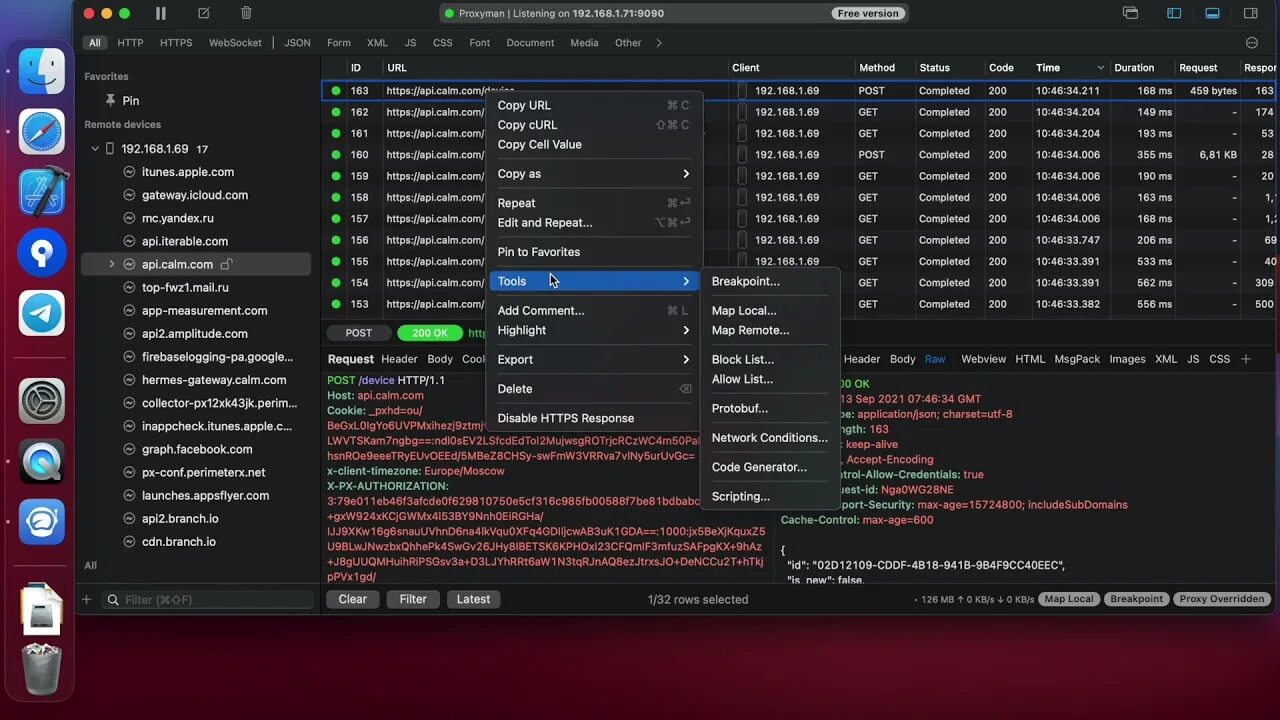
Task: Click the POST method badge
Action: [359, 333]
